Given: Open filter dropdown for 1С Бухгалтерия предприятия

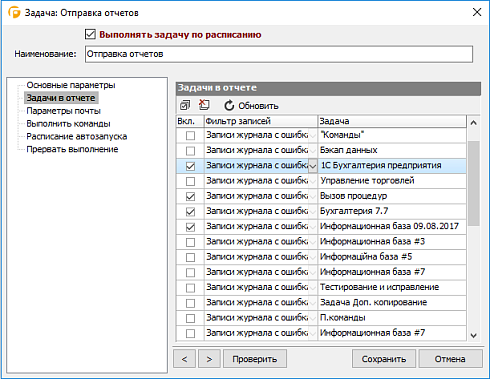Looking at the screenshot, I should [x=313, y=166].
